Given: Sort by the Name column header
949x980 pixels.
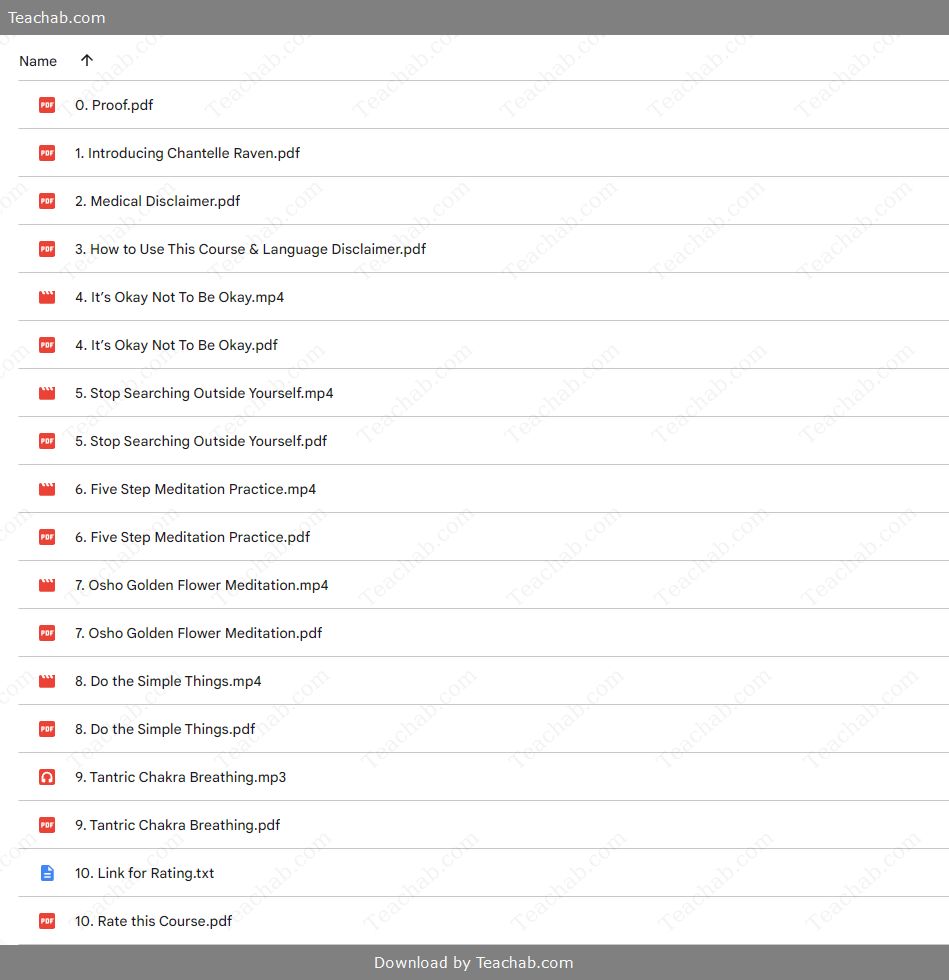Looking at the screenshot, I should tap(38, 61).
